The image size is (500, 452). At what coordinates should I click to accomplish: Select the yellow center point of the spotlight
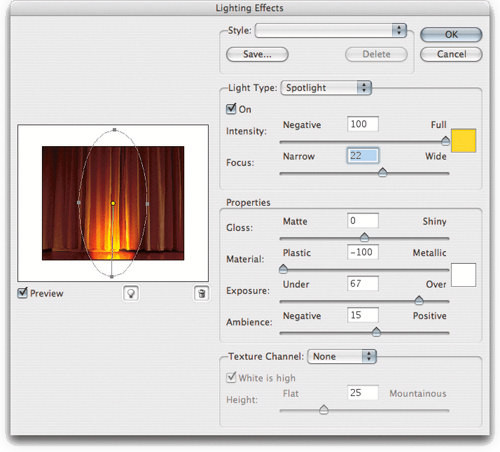point(113,203)
